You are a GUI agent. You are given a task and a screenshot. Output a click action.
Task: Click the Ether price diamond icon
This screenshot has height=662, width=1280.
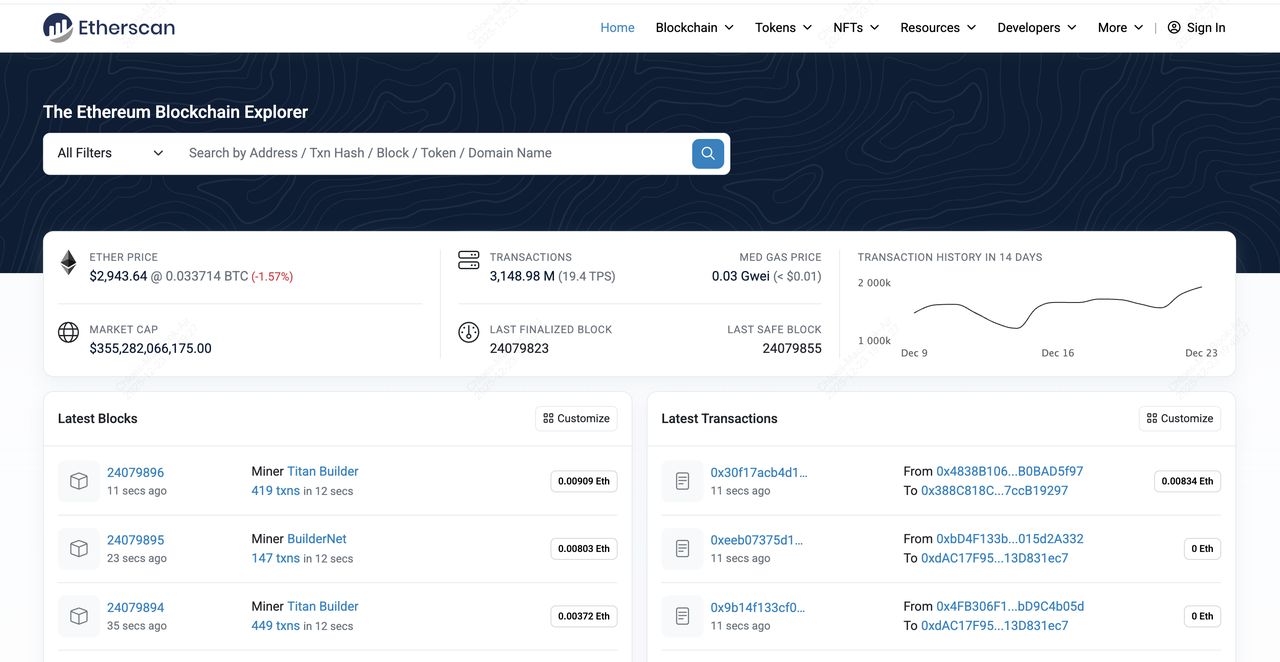pos(68,263)
